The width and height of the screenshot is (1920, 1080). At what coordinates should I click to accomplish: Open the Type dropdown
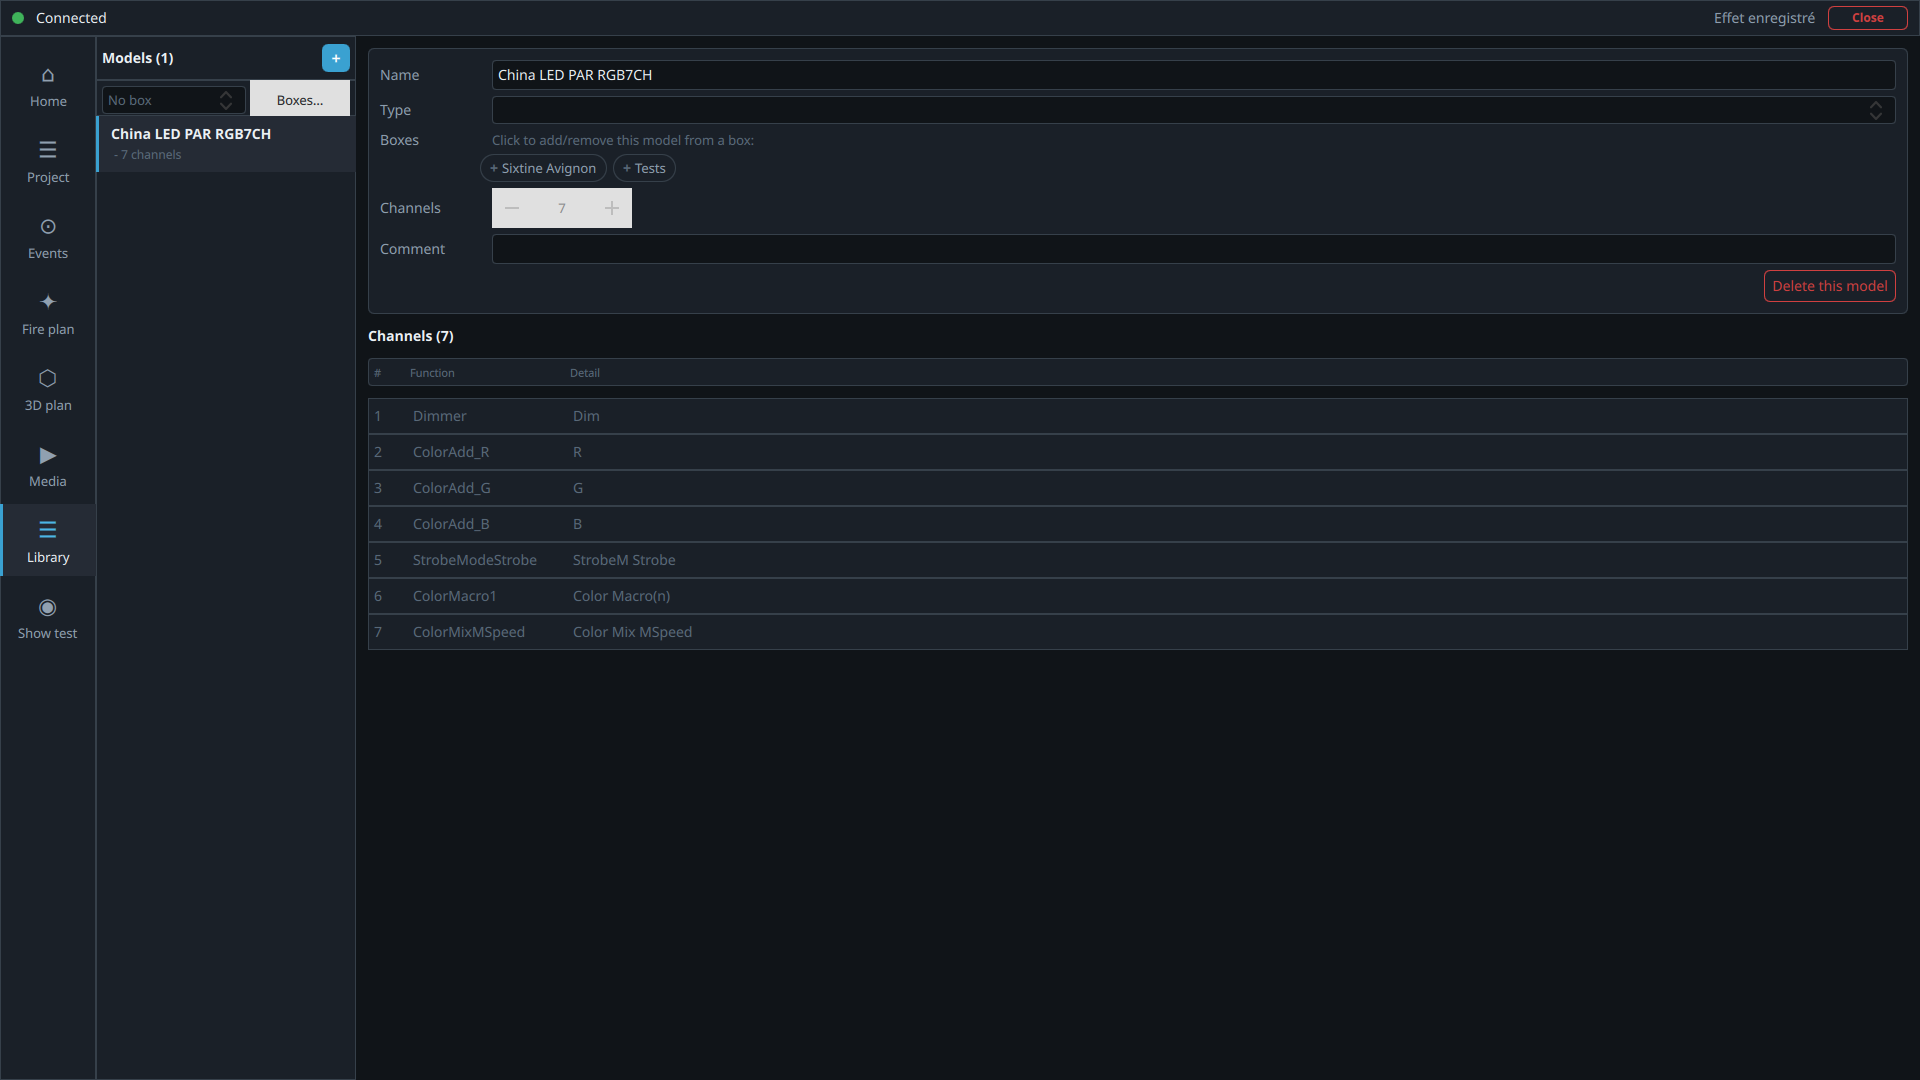click(x=1193, y=110)
